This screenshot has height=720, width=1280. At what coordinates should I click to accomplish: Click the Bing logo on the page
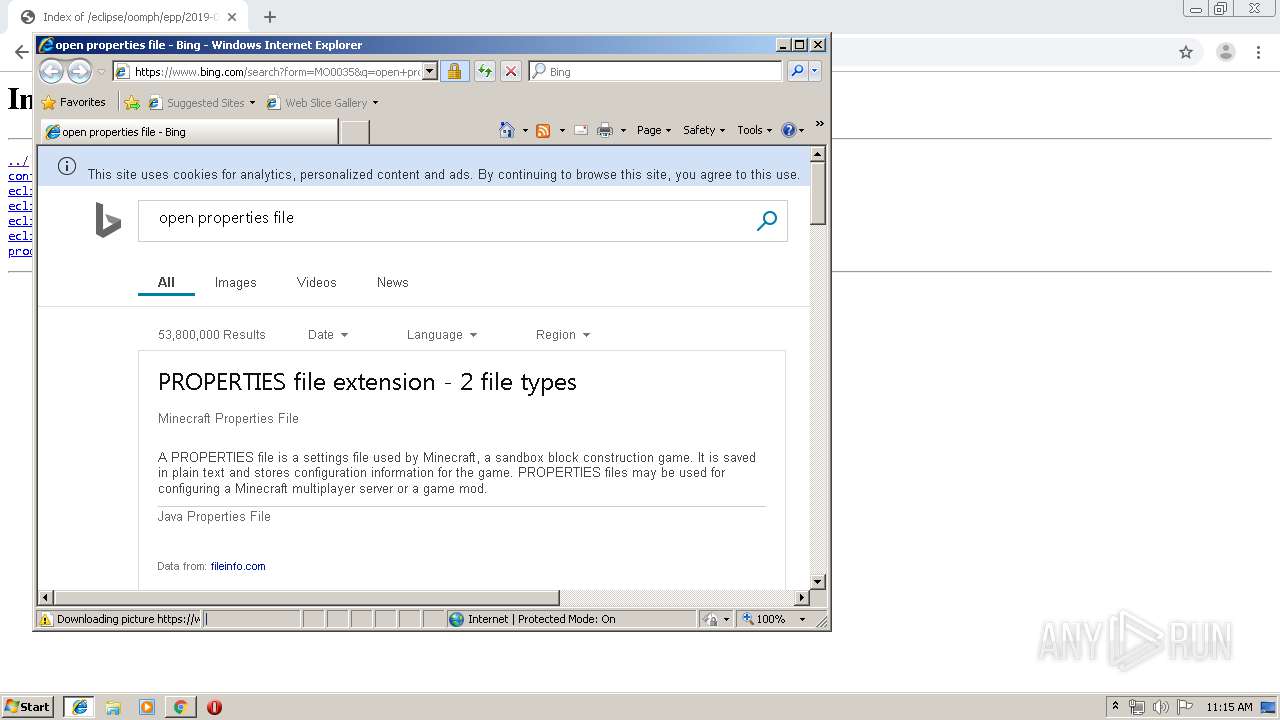pyautogui.click(x=108, y=220)
